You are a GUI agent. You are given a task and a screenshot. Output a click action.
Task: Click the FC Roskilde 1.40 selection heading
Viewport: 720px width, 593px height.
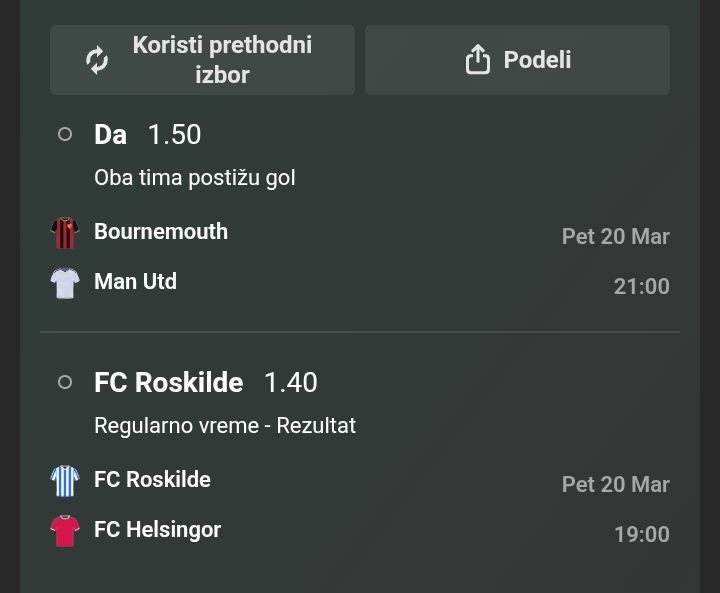pyautogui.click(x=205, y=382)
